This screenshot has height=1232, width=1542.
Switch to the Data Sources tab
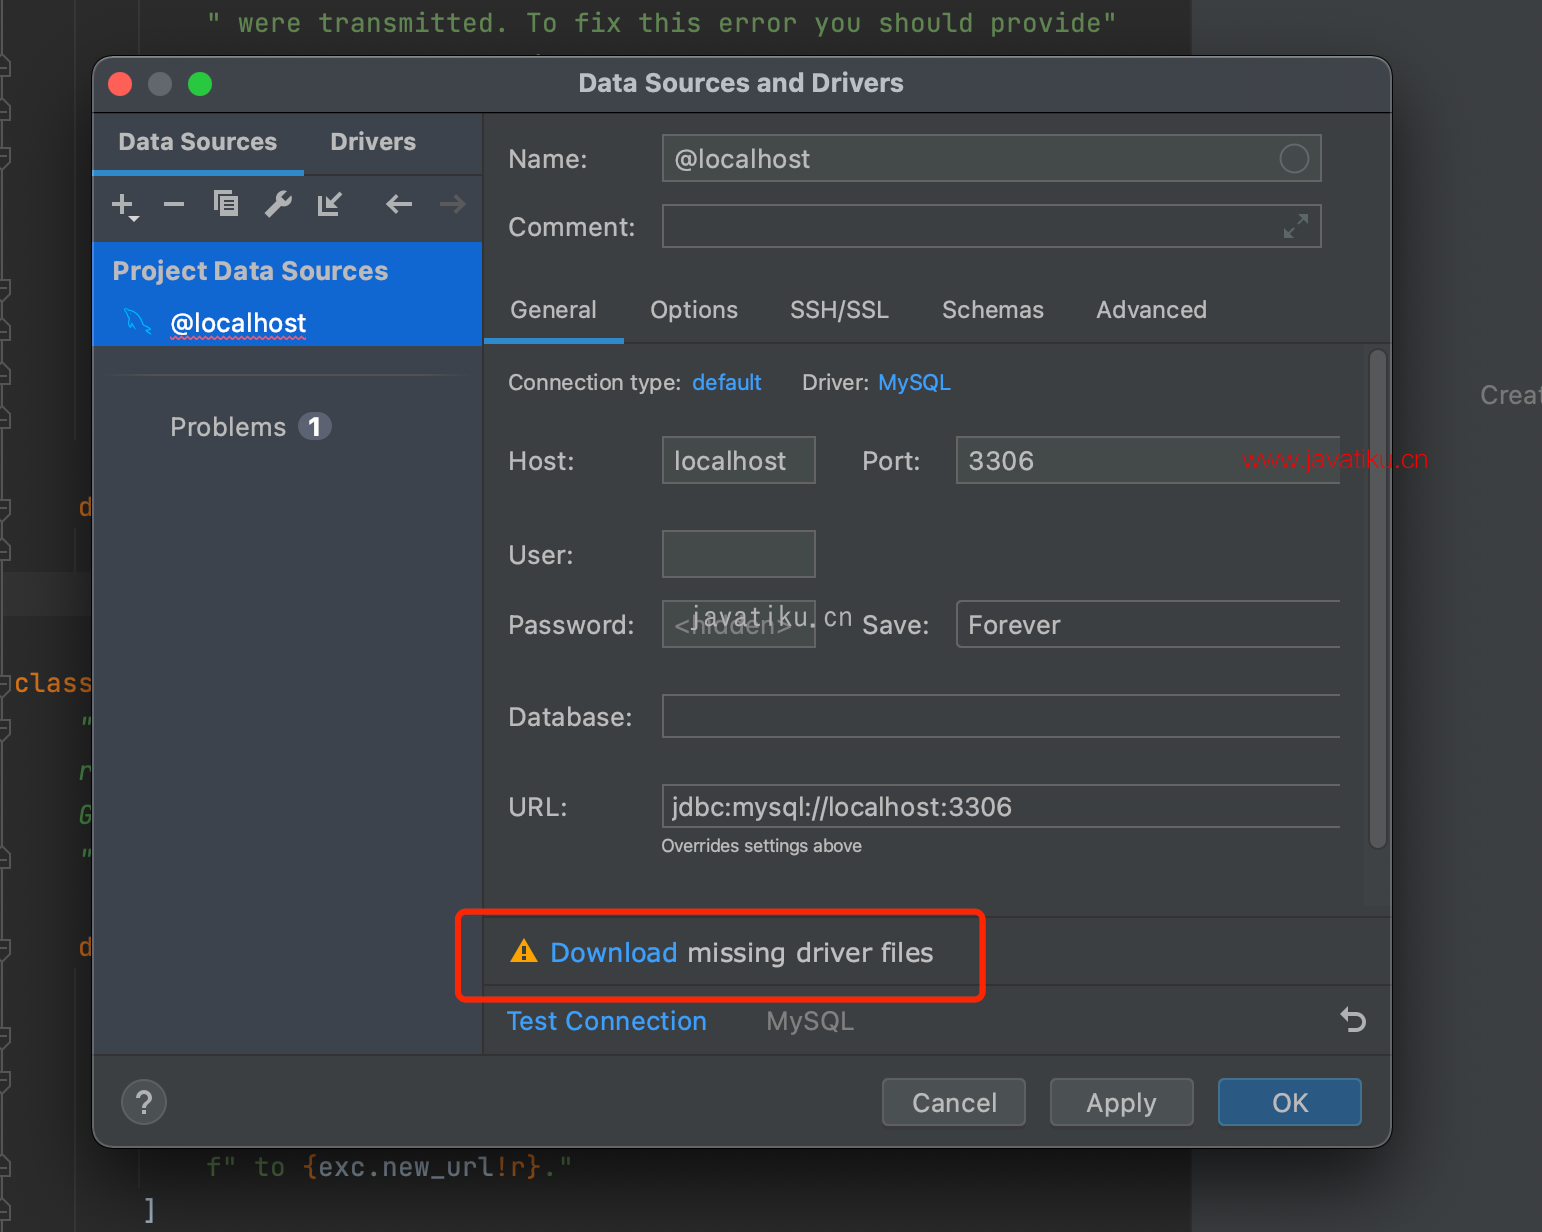click(x=198, y=142)
